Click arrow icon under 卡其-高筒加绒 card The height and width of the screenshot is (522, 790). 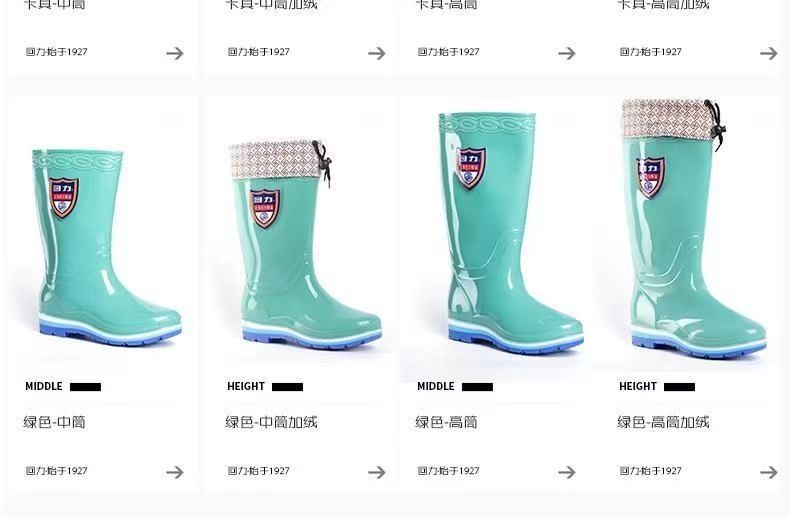[769, 53]
